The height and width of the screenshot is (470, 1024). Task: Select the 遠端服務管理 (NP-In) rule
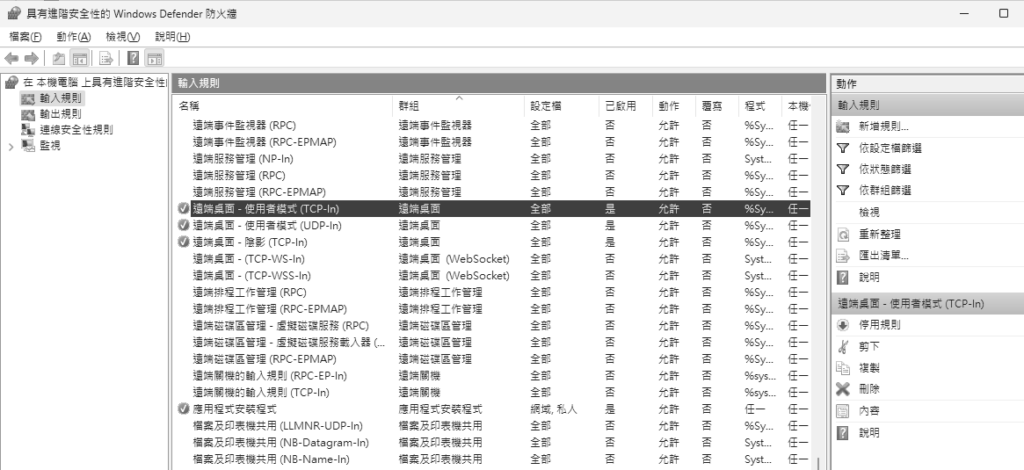[493, 159]
